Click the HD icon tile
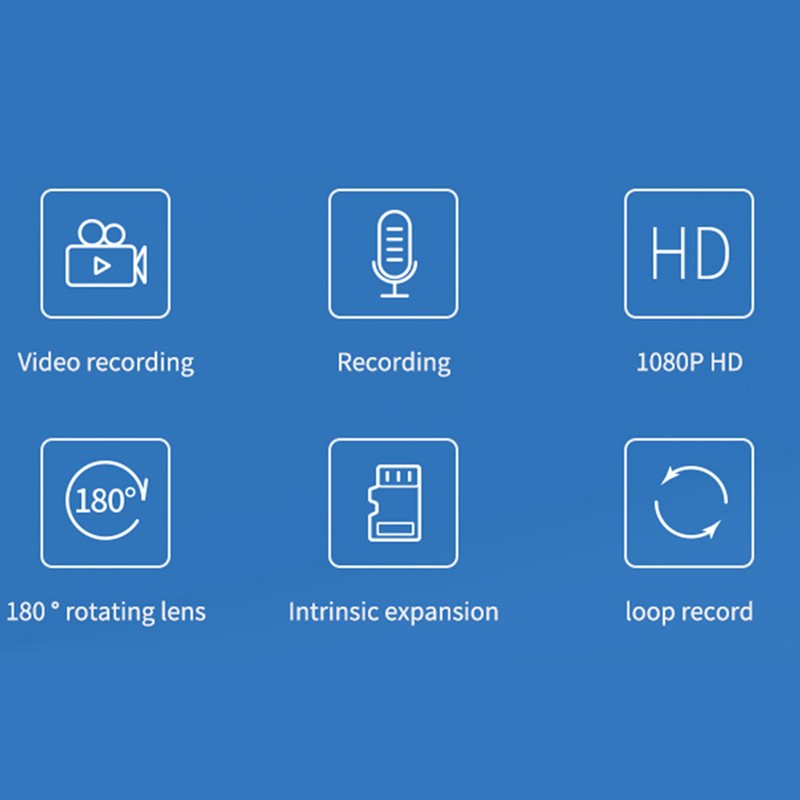800x800 pixels. click(x=689, y=254)
